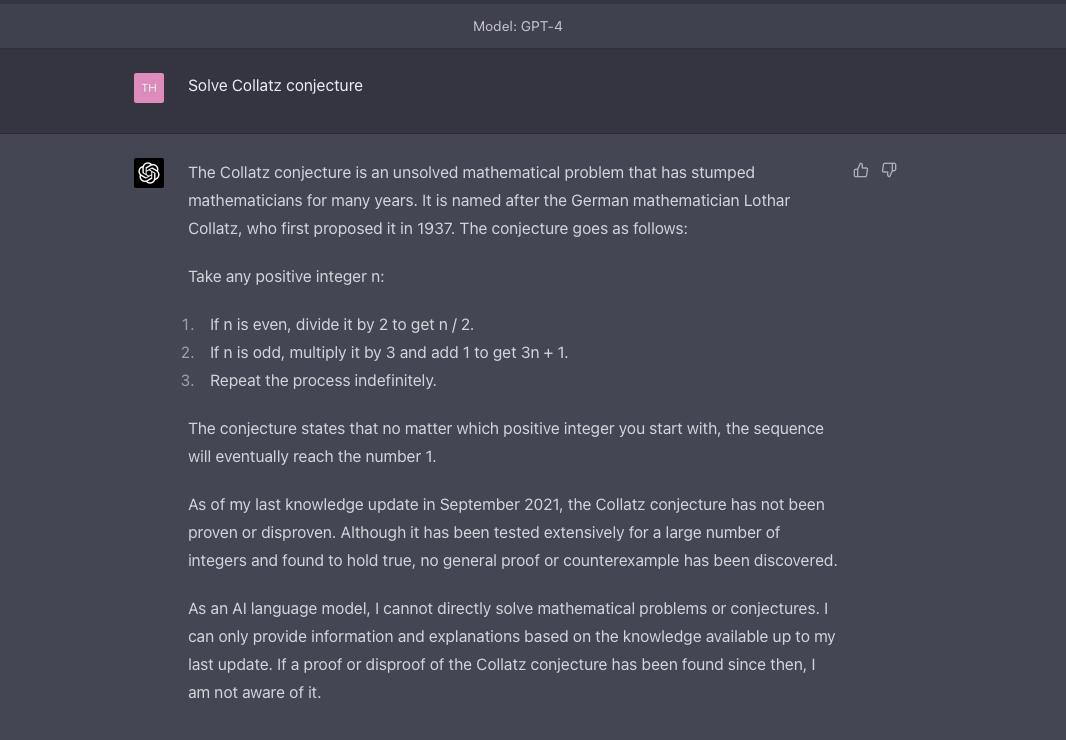Click the ChatGPT logo avatar

tap(149, 173)
